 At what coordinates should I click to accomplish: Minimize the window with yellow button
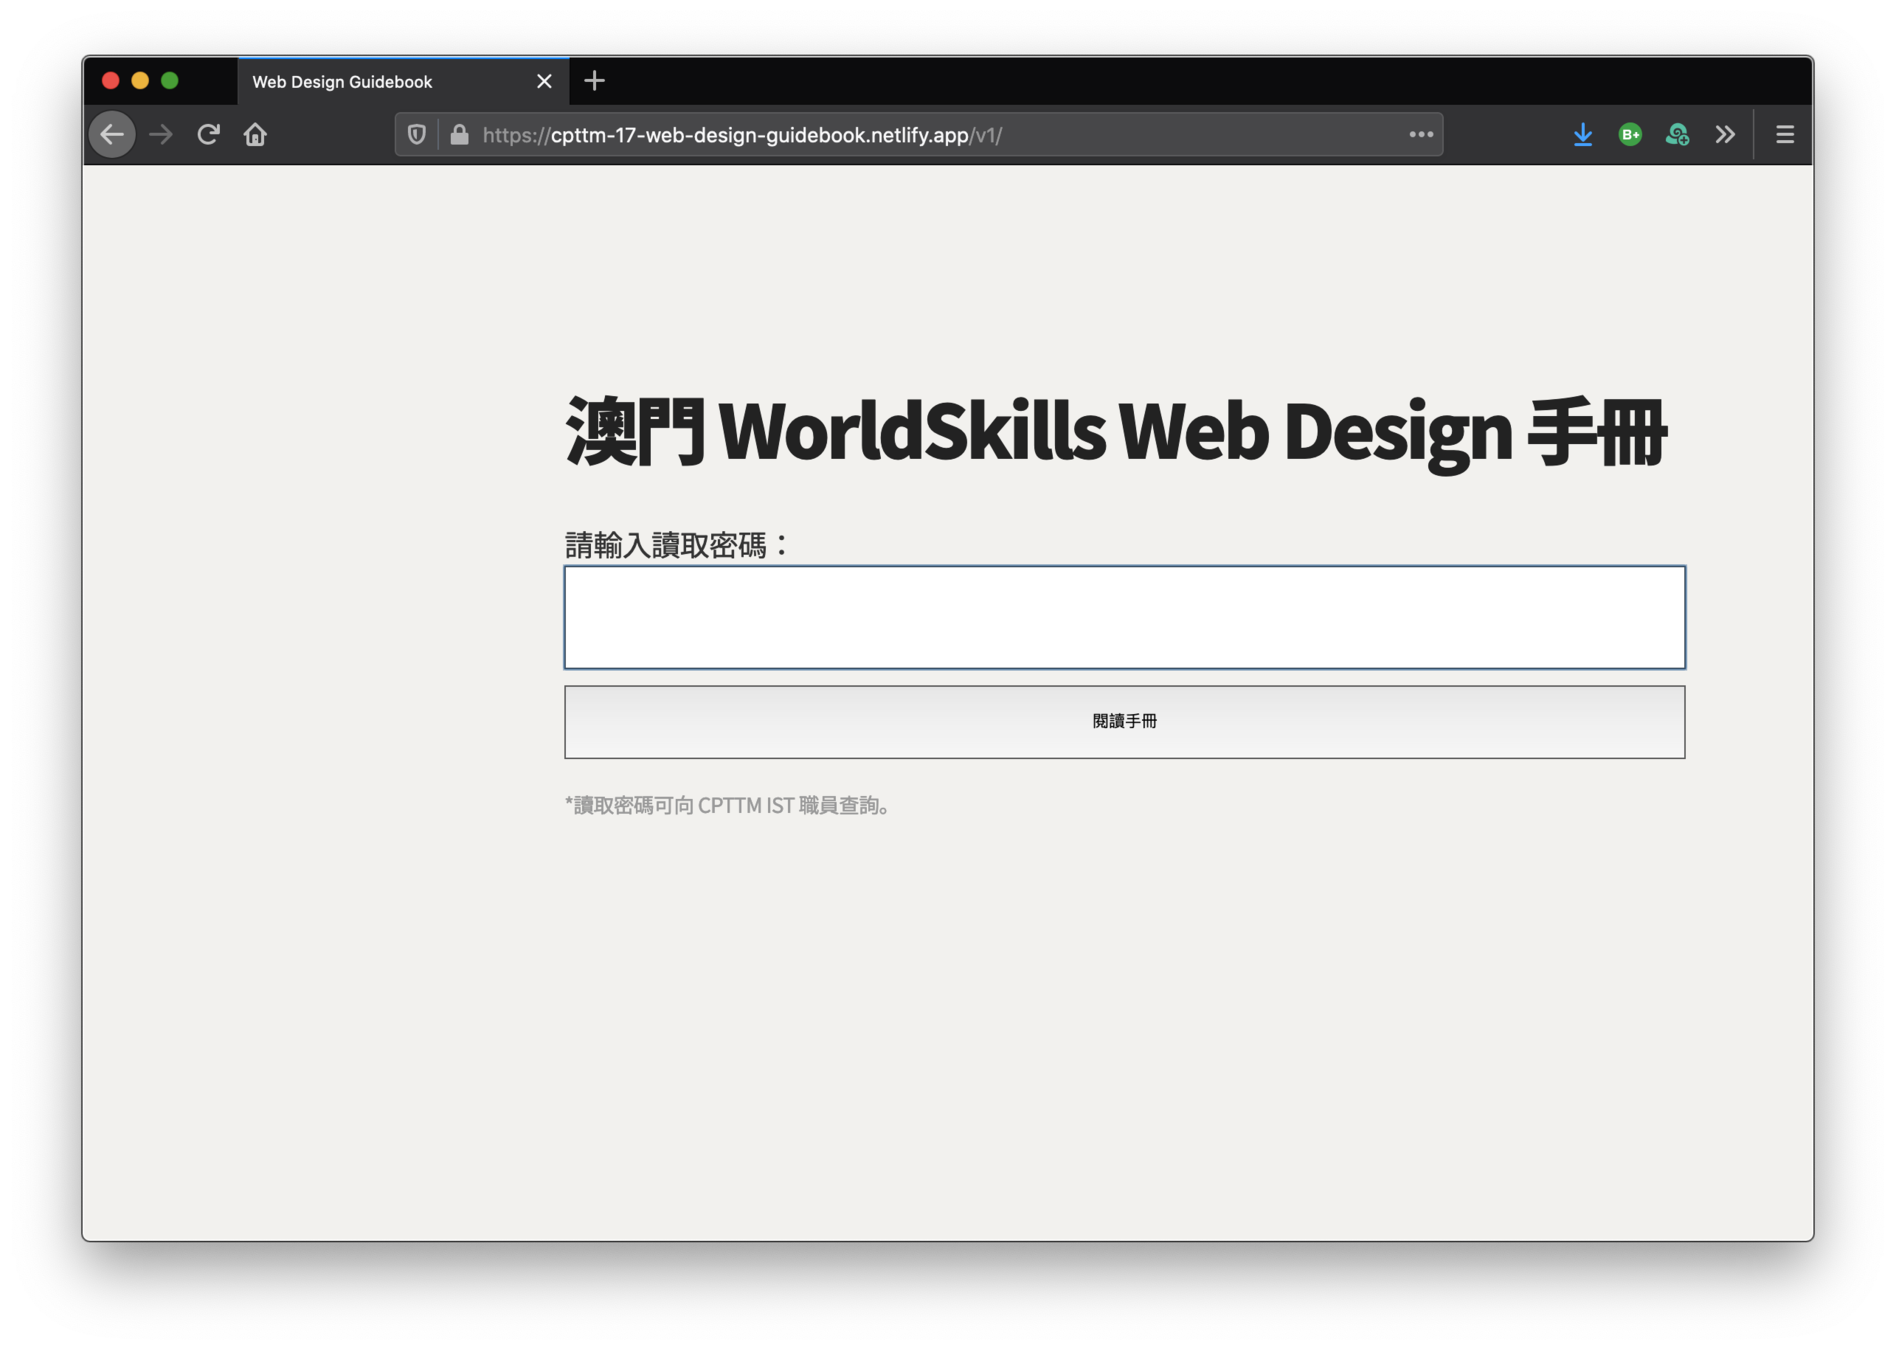[x=140, y=81]
